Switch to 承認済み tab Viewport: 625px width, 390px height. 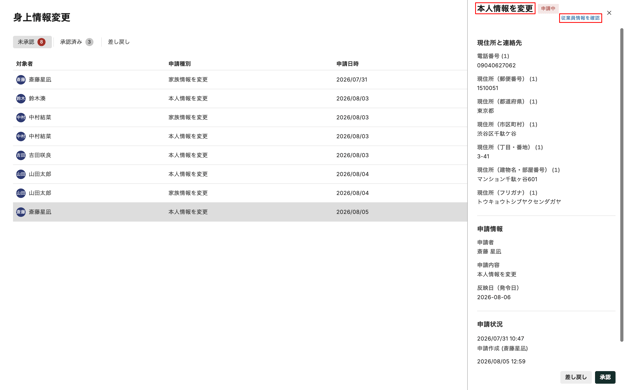[77, 42]
